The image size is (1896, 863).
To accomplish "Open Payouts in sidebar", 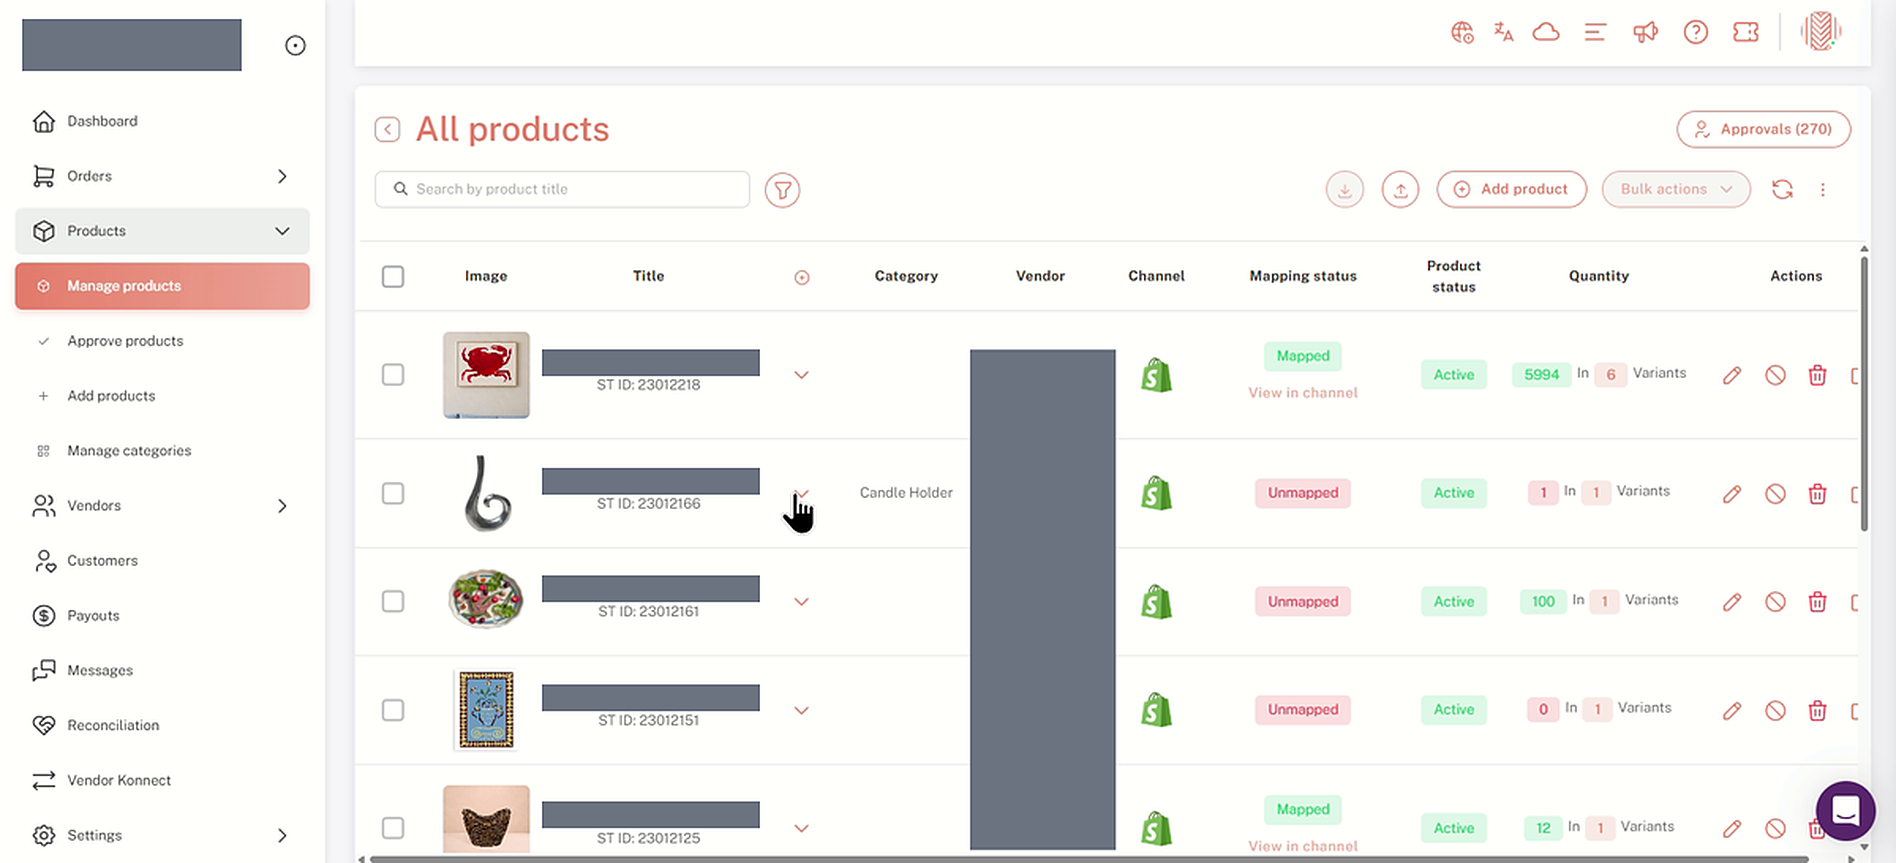I will coord(93,616).
